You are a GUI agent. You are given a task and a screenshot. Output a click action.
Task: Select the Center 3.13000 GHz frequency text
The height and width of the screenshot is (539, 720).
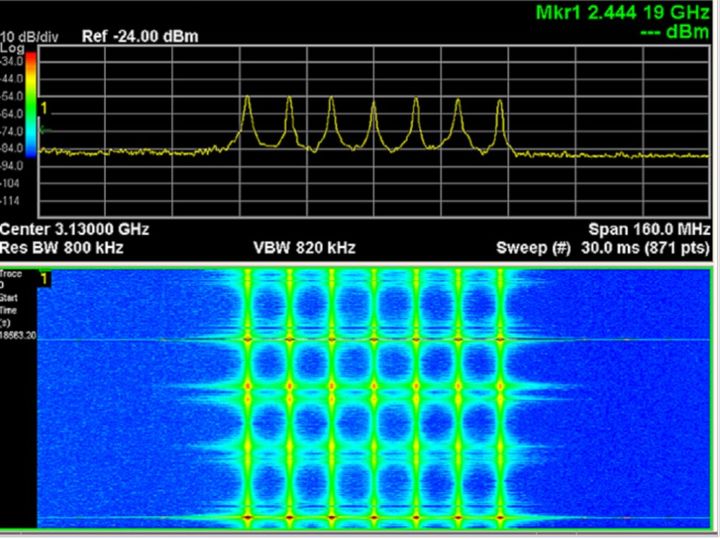(75, 229)
